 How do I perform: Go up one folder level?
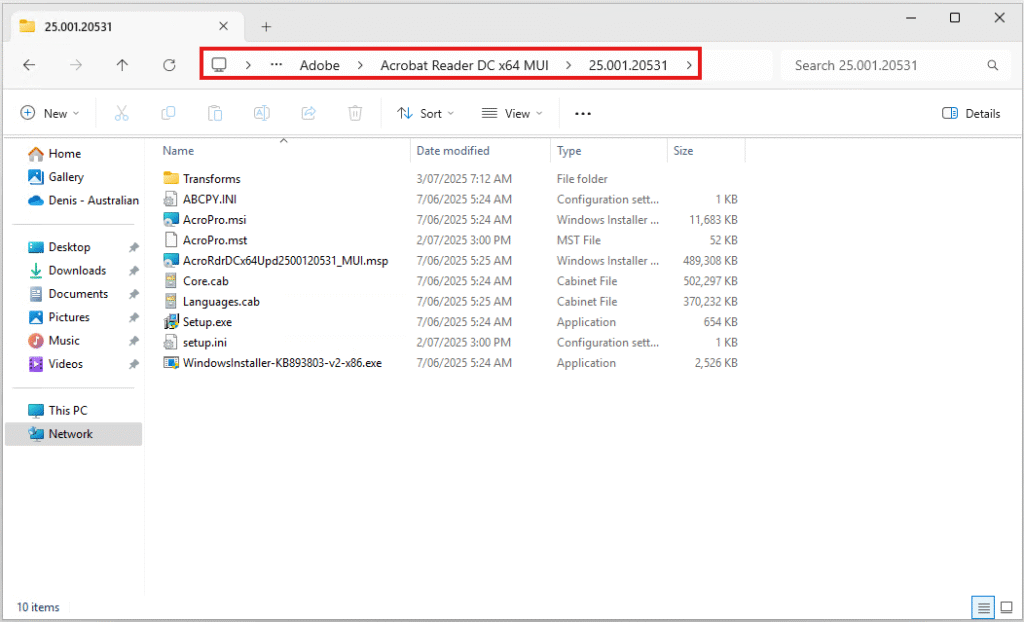(x=122, y=65)
